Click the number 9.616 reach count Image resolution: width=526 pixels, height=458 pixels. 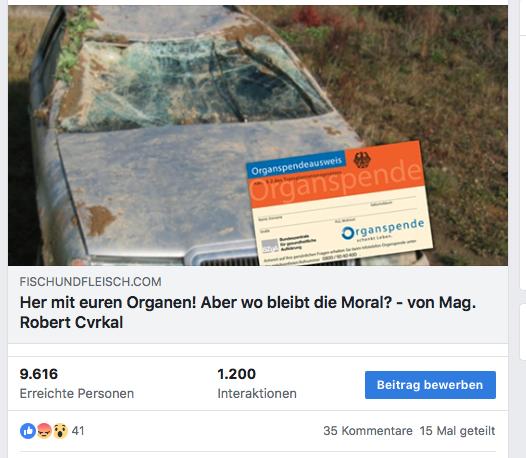39,374
